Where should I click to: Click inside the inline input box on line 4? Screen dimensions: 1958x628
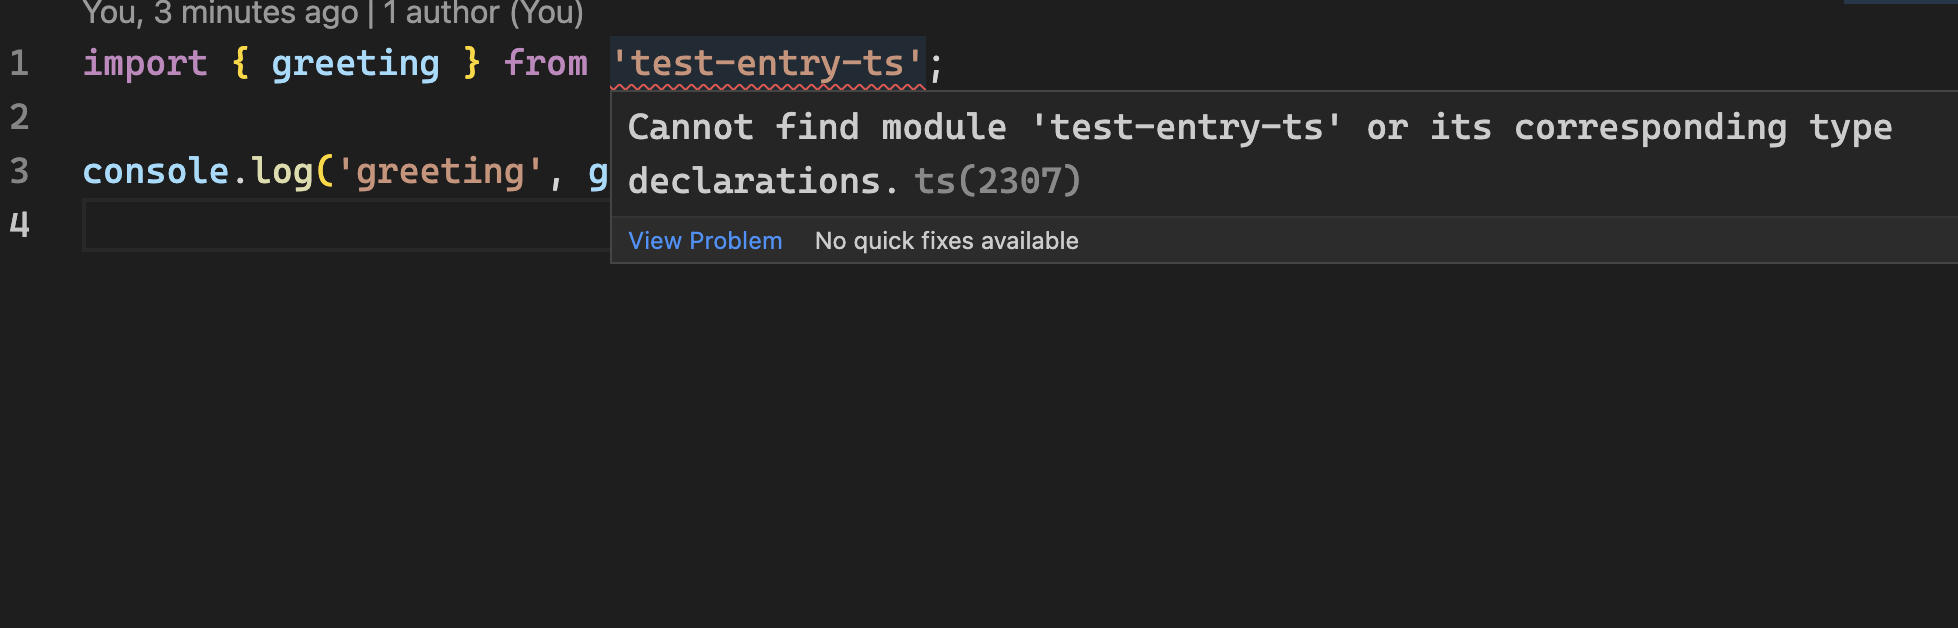(340, 225)
